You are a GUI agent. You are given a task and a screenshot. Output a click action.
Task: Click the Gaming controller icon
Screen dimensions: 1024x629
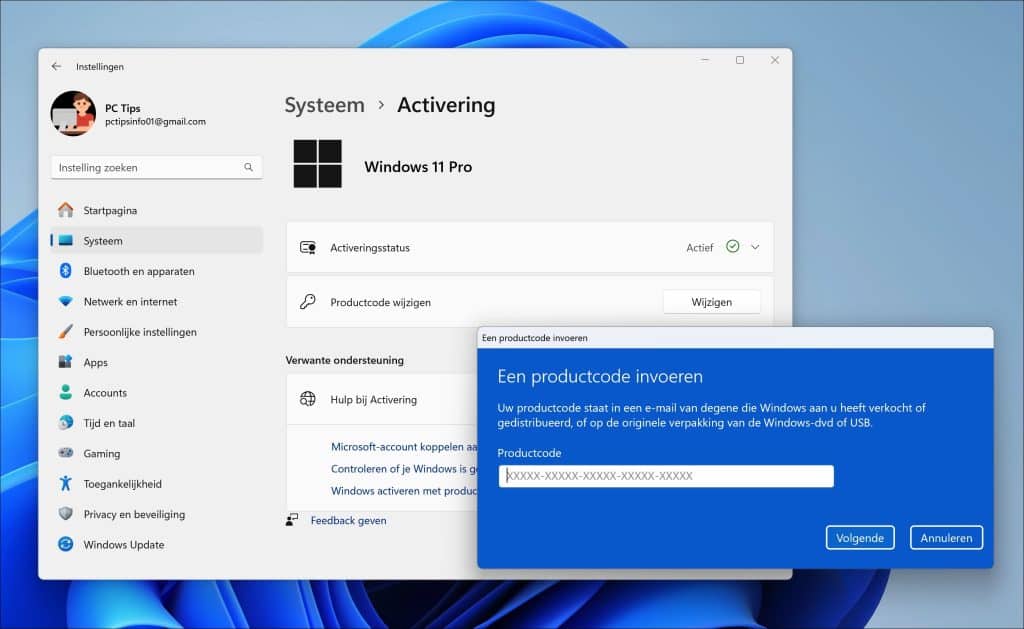point(65,452)
